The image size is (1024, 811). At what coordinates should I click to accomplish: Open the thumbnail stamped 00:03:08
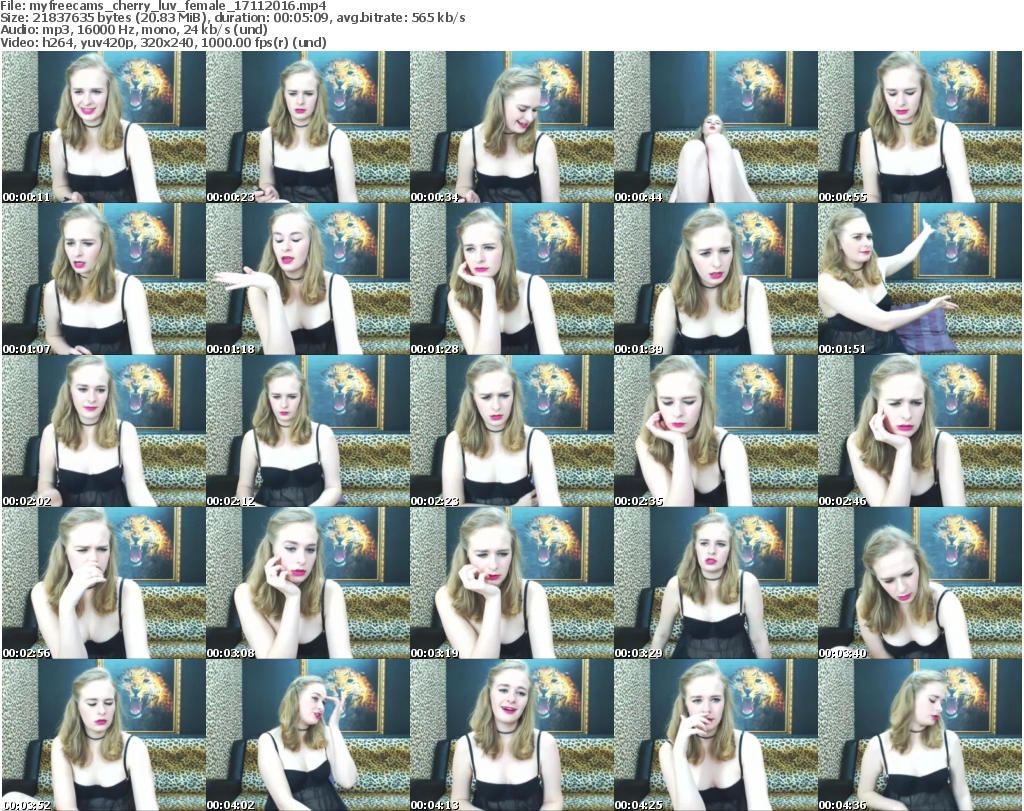(308, 583)
